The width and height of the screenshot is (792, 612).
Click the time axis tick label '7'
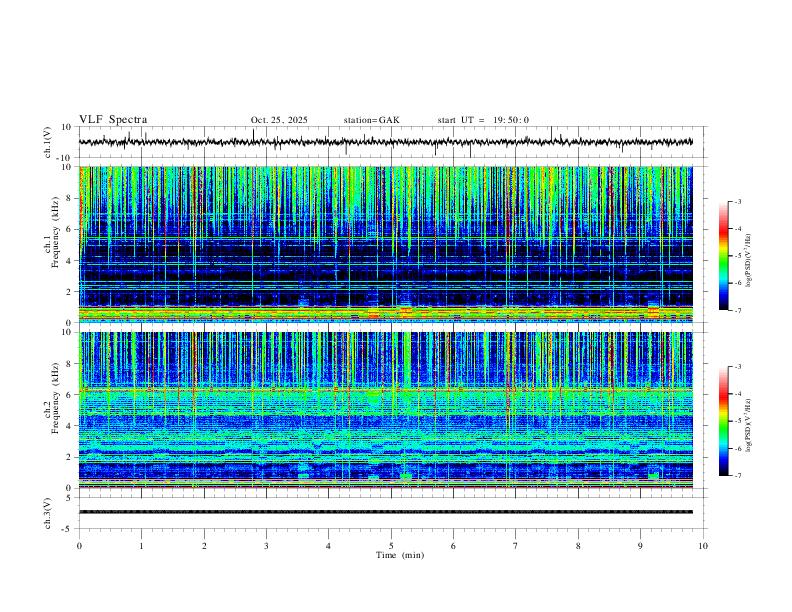516,546
